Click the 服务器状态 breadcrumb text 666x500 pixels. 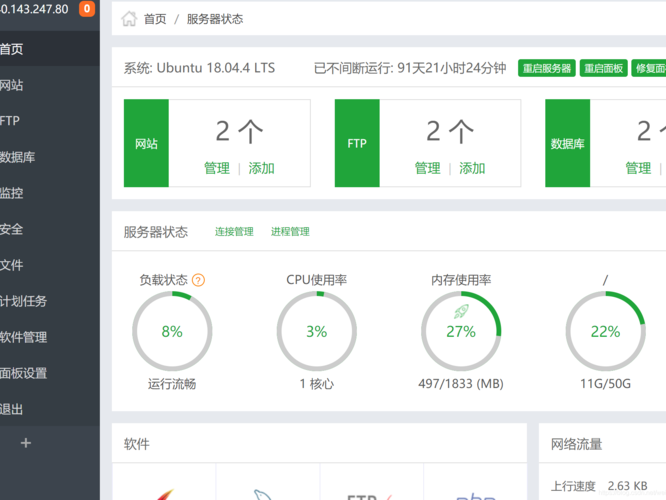[x=215, y=19]
